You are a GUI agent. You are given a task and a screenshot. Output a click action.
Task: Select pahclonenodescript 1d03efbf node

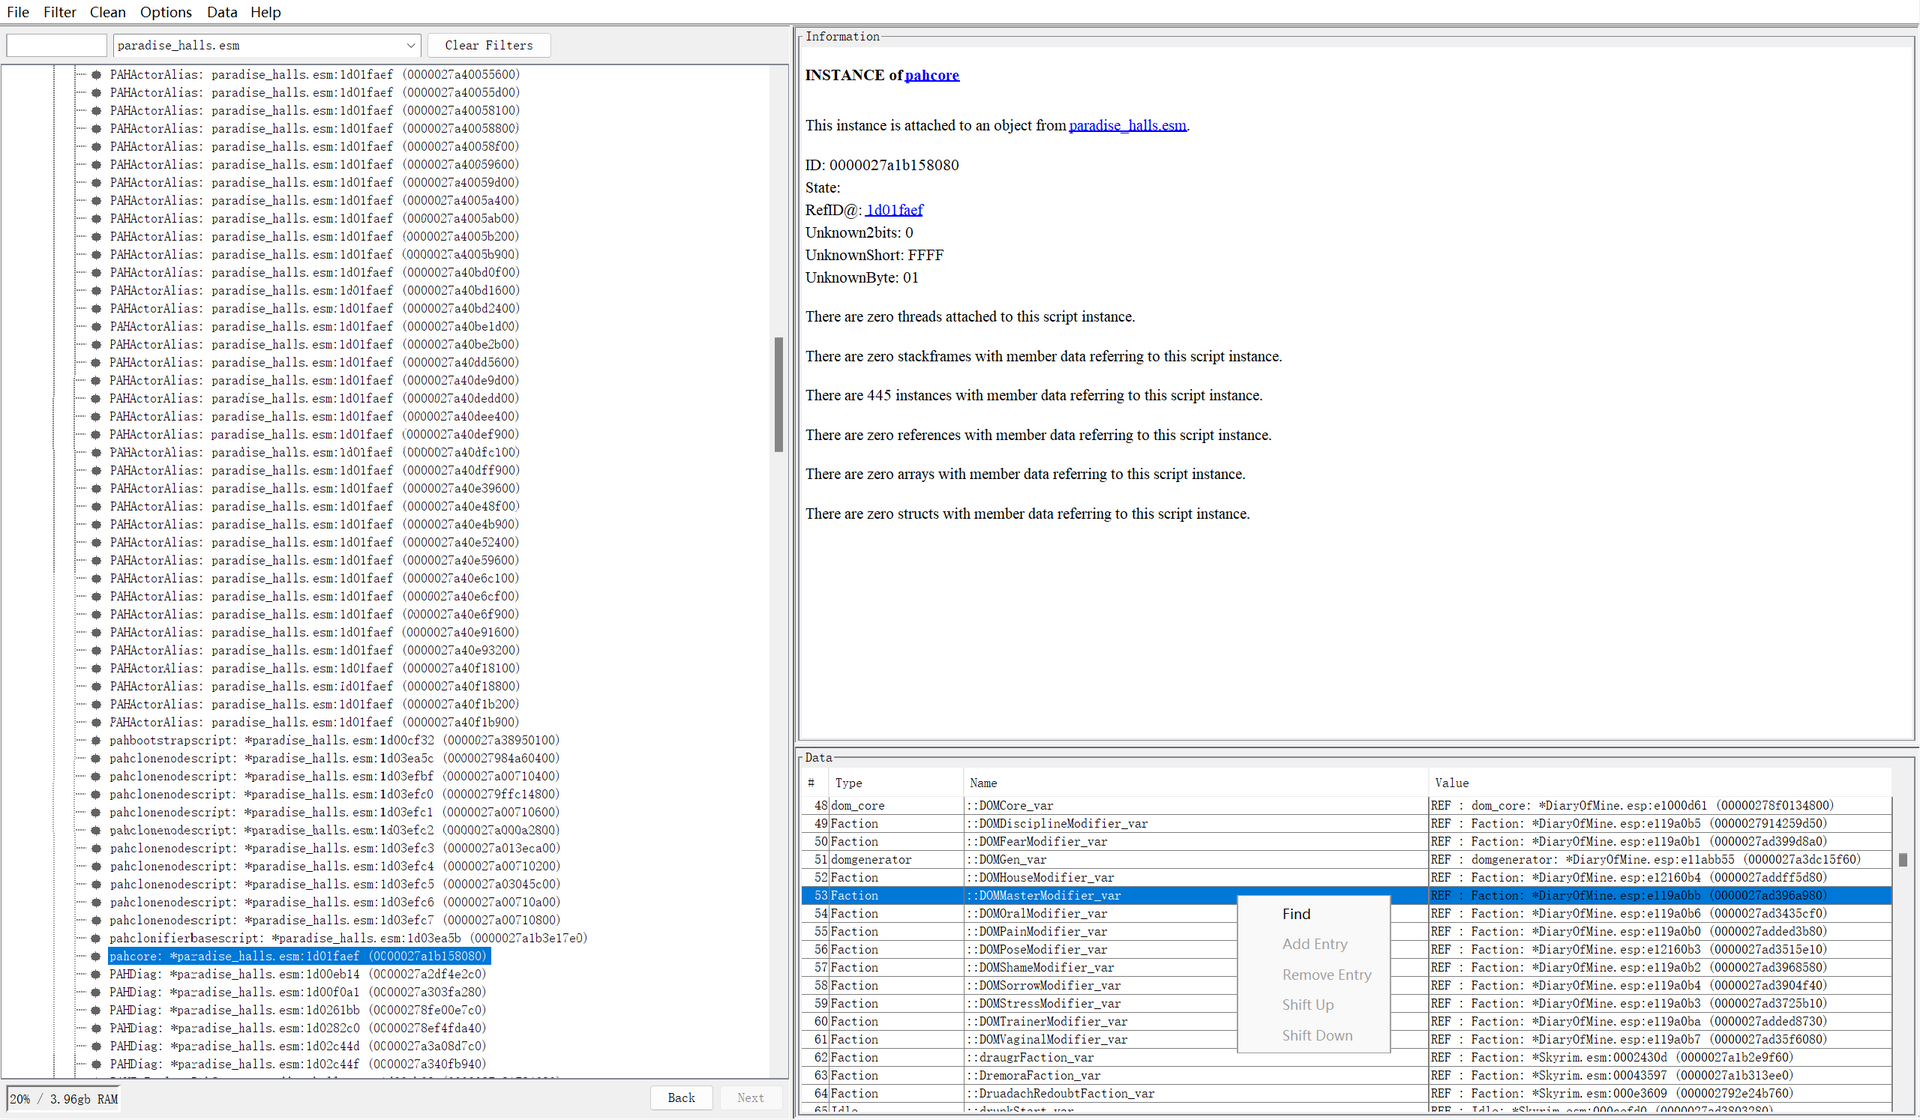point(334,776)
